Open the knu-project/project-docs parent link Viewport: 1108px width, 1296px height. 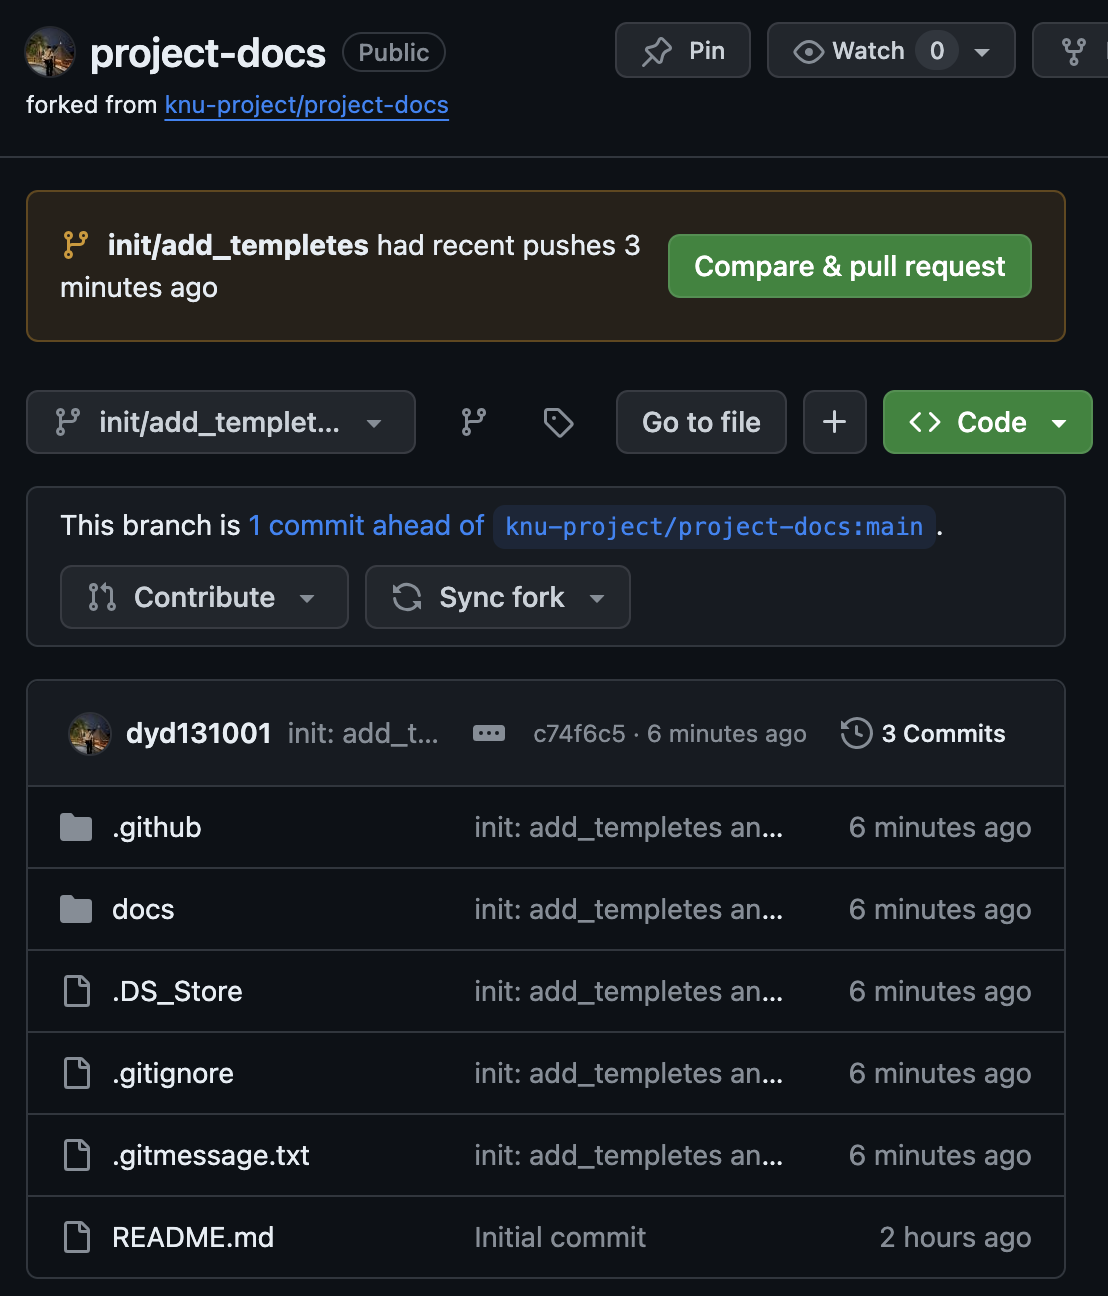point(306,105)
